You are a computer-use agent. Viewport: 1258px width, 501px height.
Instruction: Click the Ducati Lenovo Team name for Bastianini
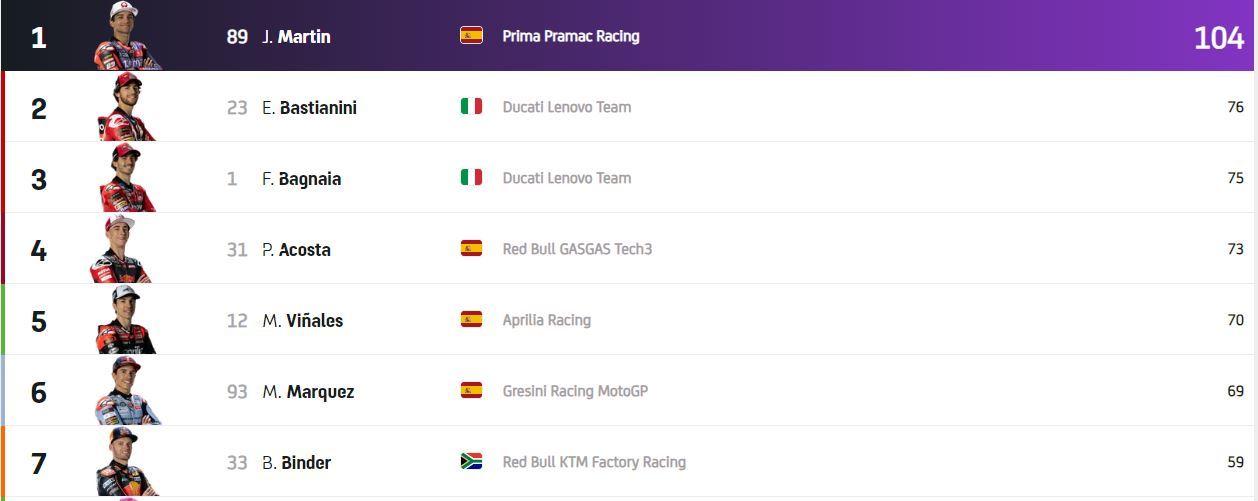coord(566,107)
